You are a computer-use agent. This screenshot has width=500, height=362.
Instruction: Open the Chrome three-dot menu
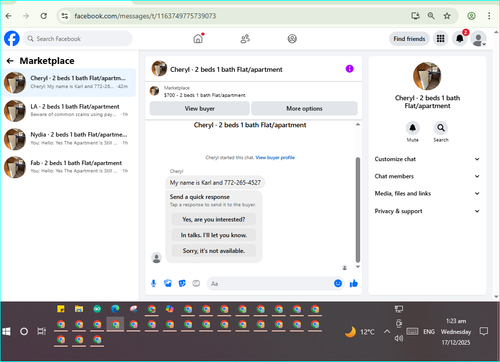click(x=489, y=16)
